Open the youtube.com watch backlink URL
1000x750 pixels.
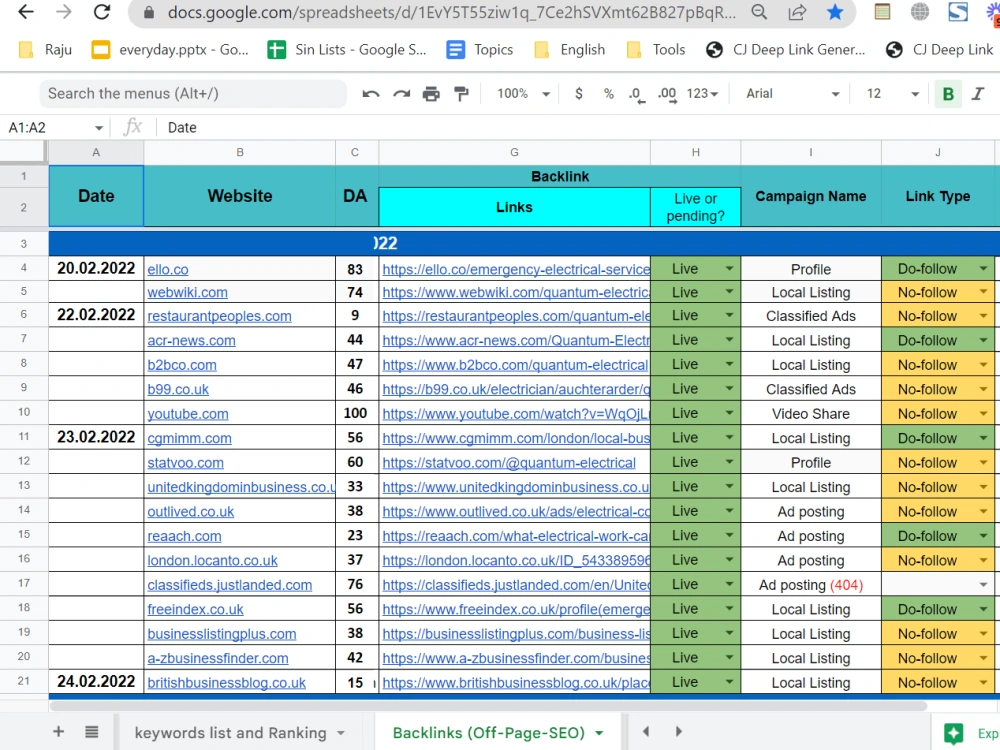515,414
